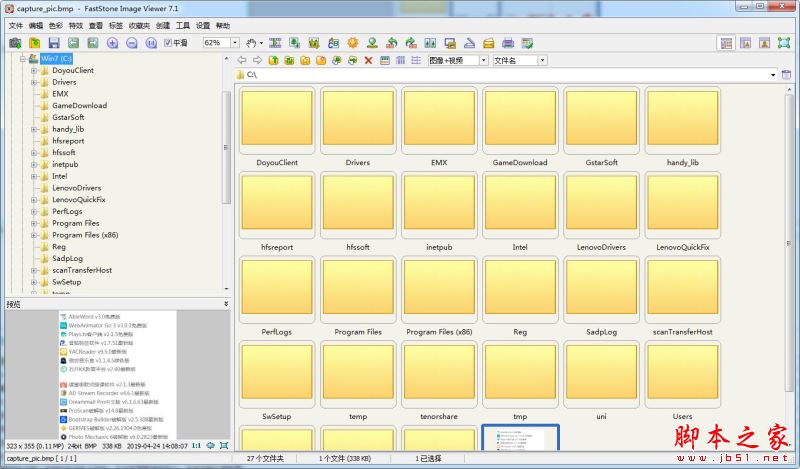800x469 pixels.
Task: Open the 62% zoom level dropdown
Action: [235, 43]
